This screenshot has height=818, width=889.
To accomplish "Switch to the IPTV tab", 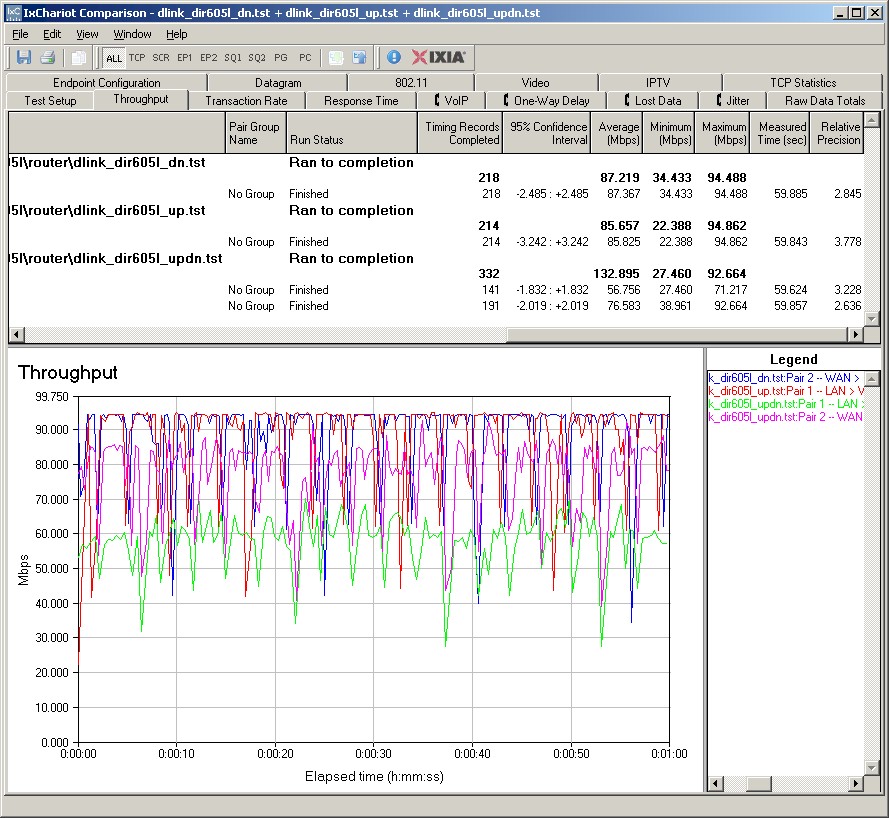I will [658, 83].
